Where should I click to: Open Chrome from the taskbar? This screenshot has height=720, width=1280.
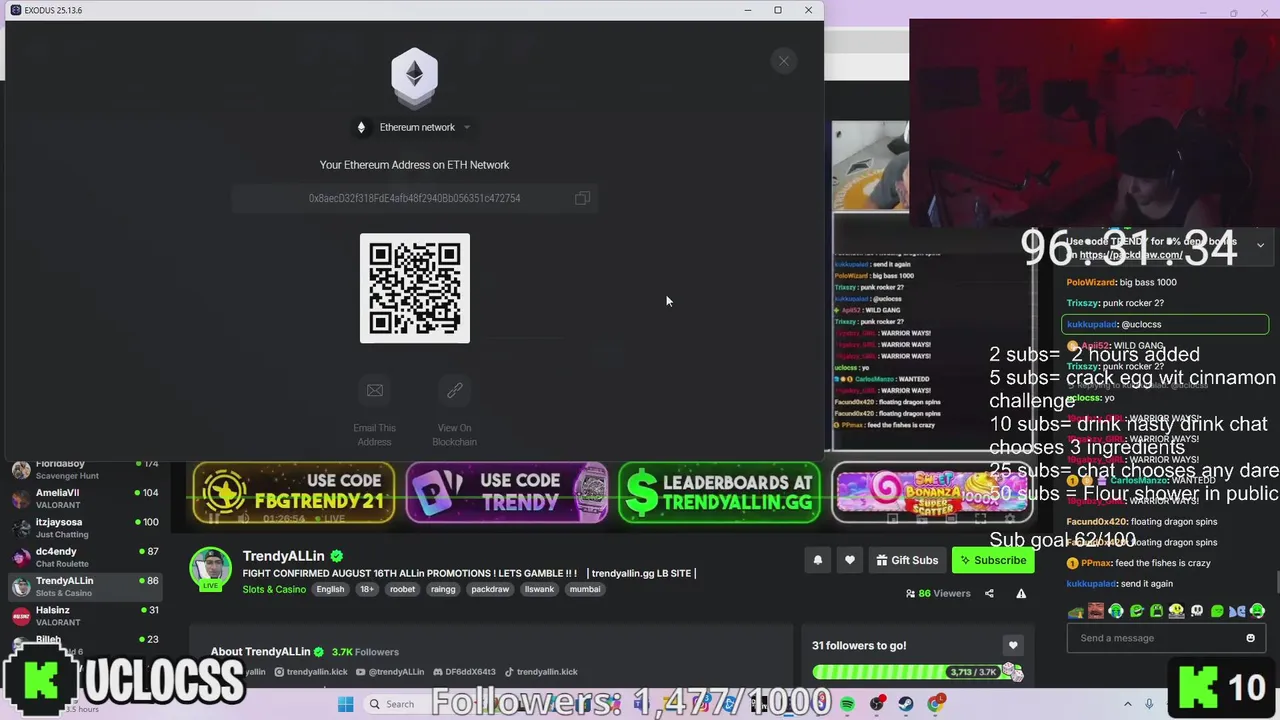(x=935, y=704)
